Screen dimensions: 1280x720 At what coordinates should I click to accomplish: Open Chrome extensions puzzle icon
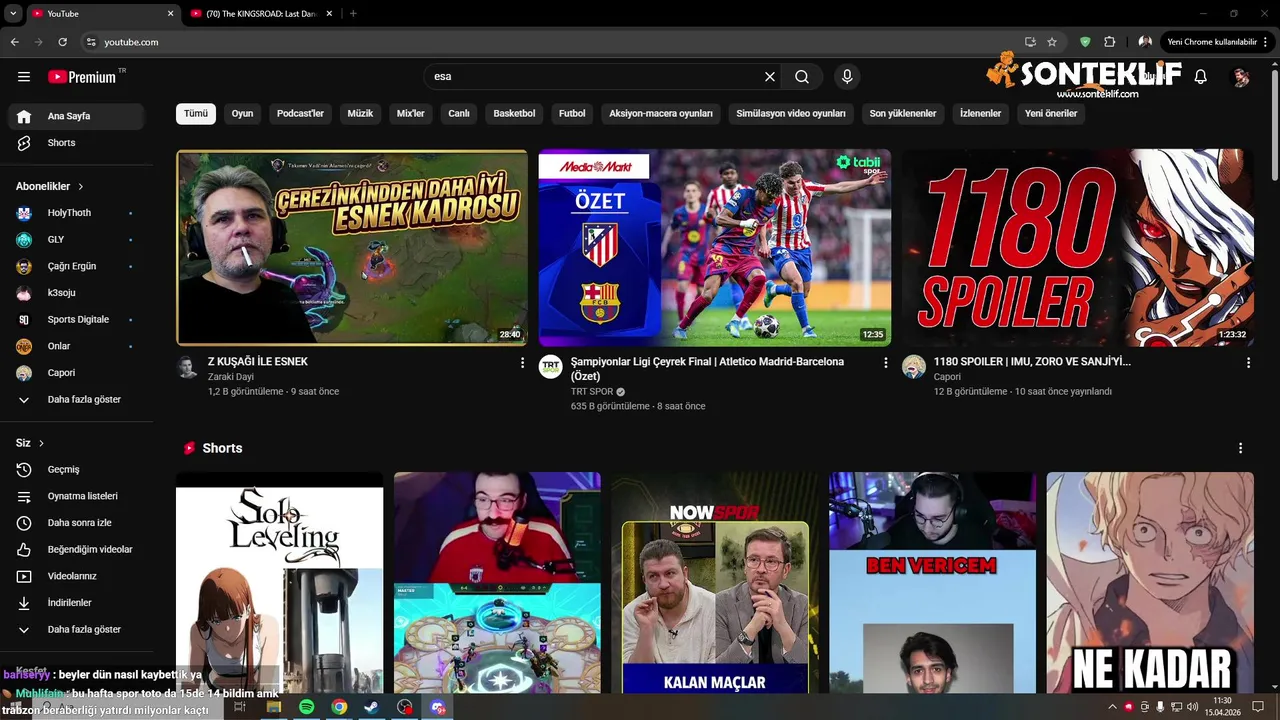1110,42
